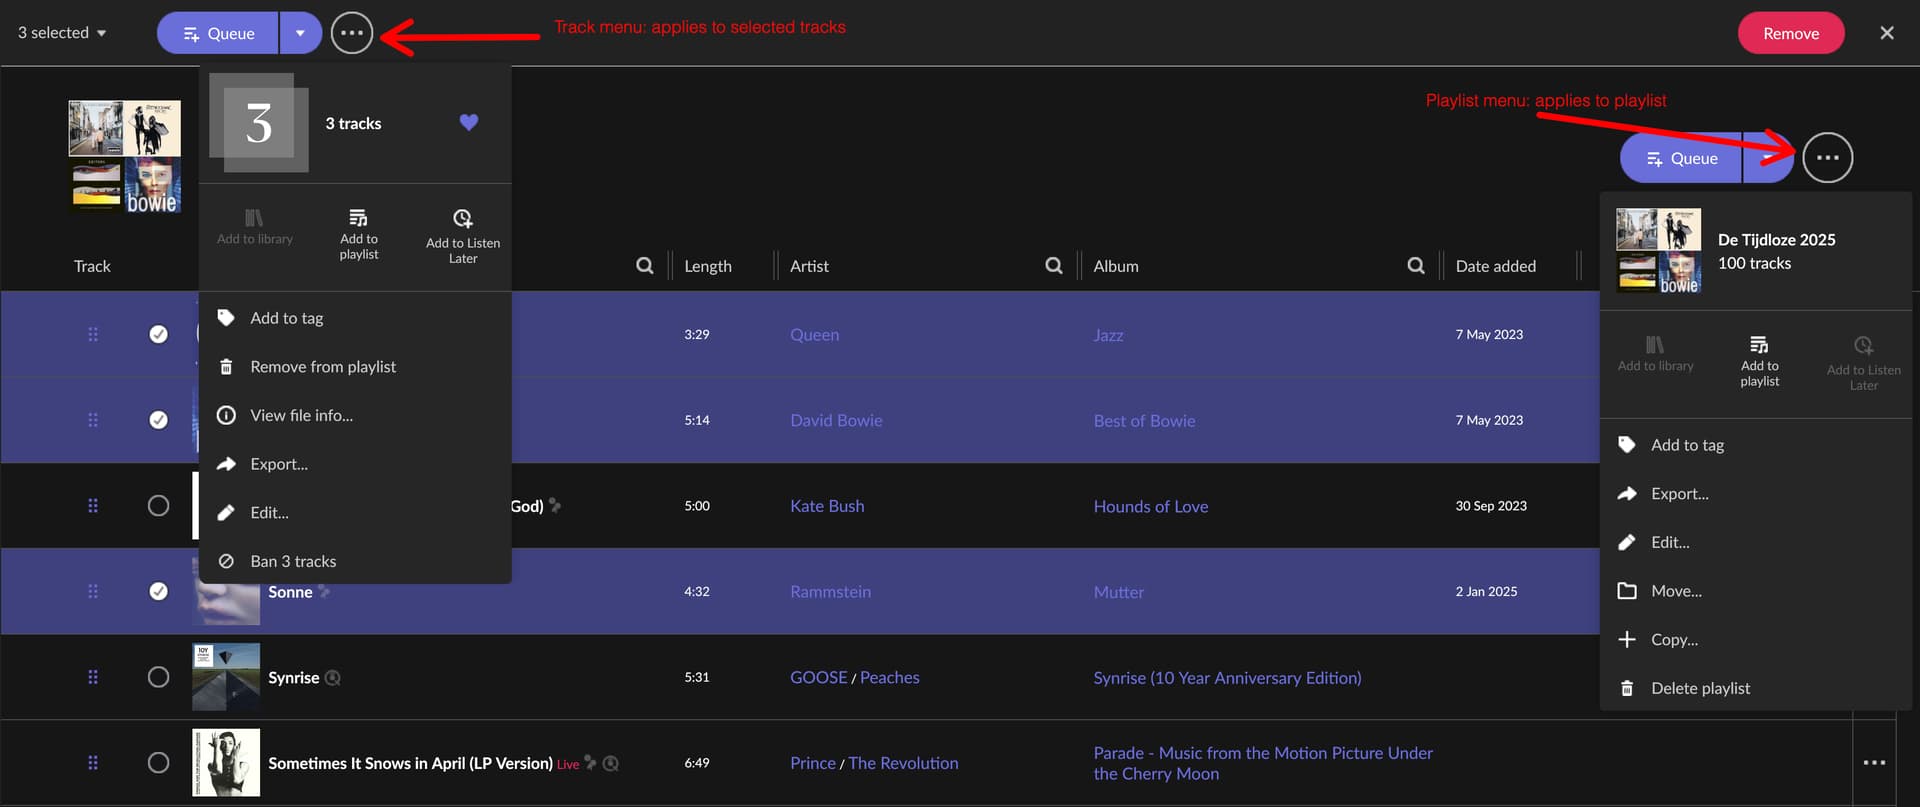Screen dimensions: 1920x807
Task: Click drag handle on Synrise row
Action: click(x=93, y=677)
